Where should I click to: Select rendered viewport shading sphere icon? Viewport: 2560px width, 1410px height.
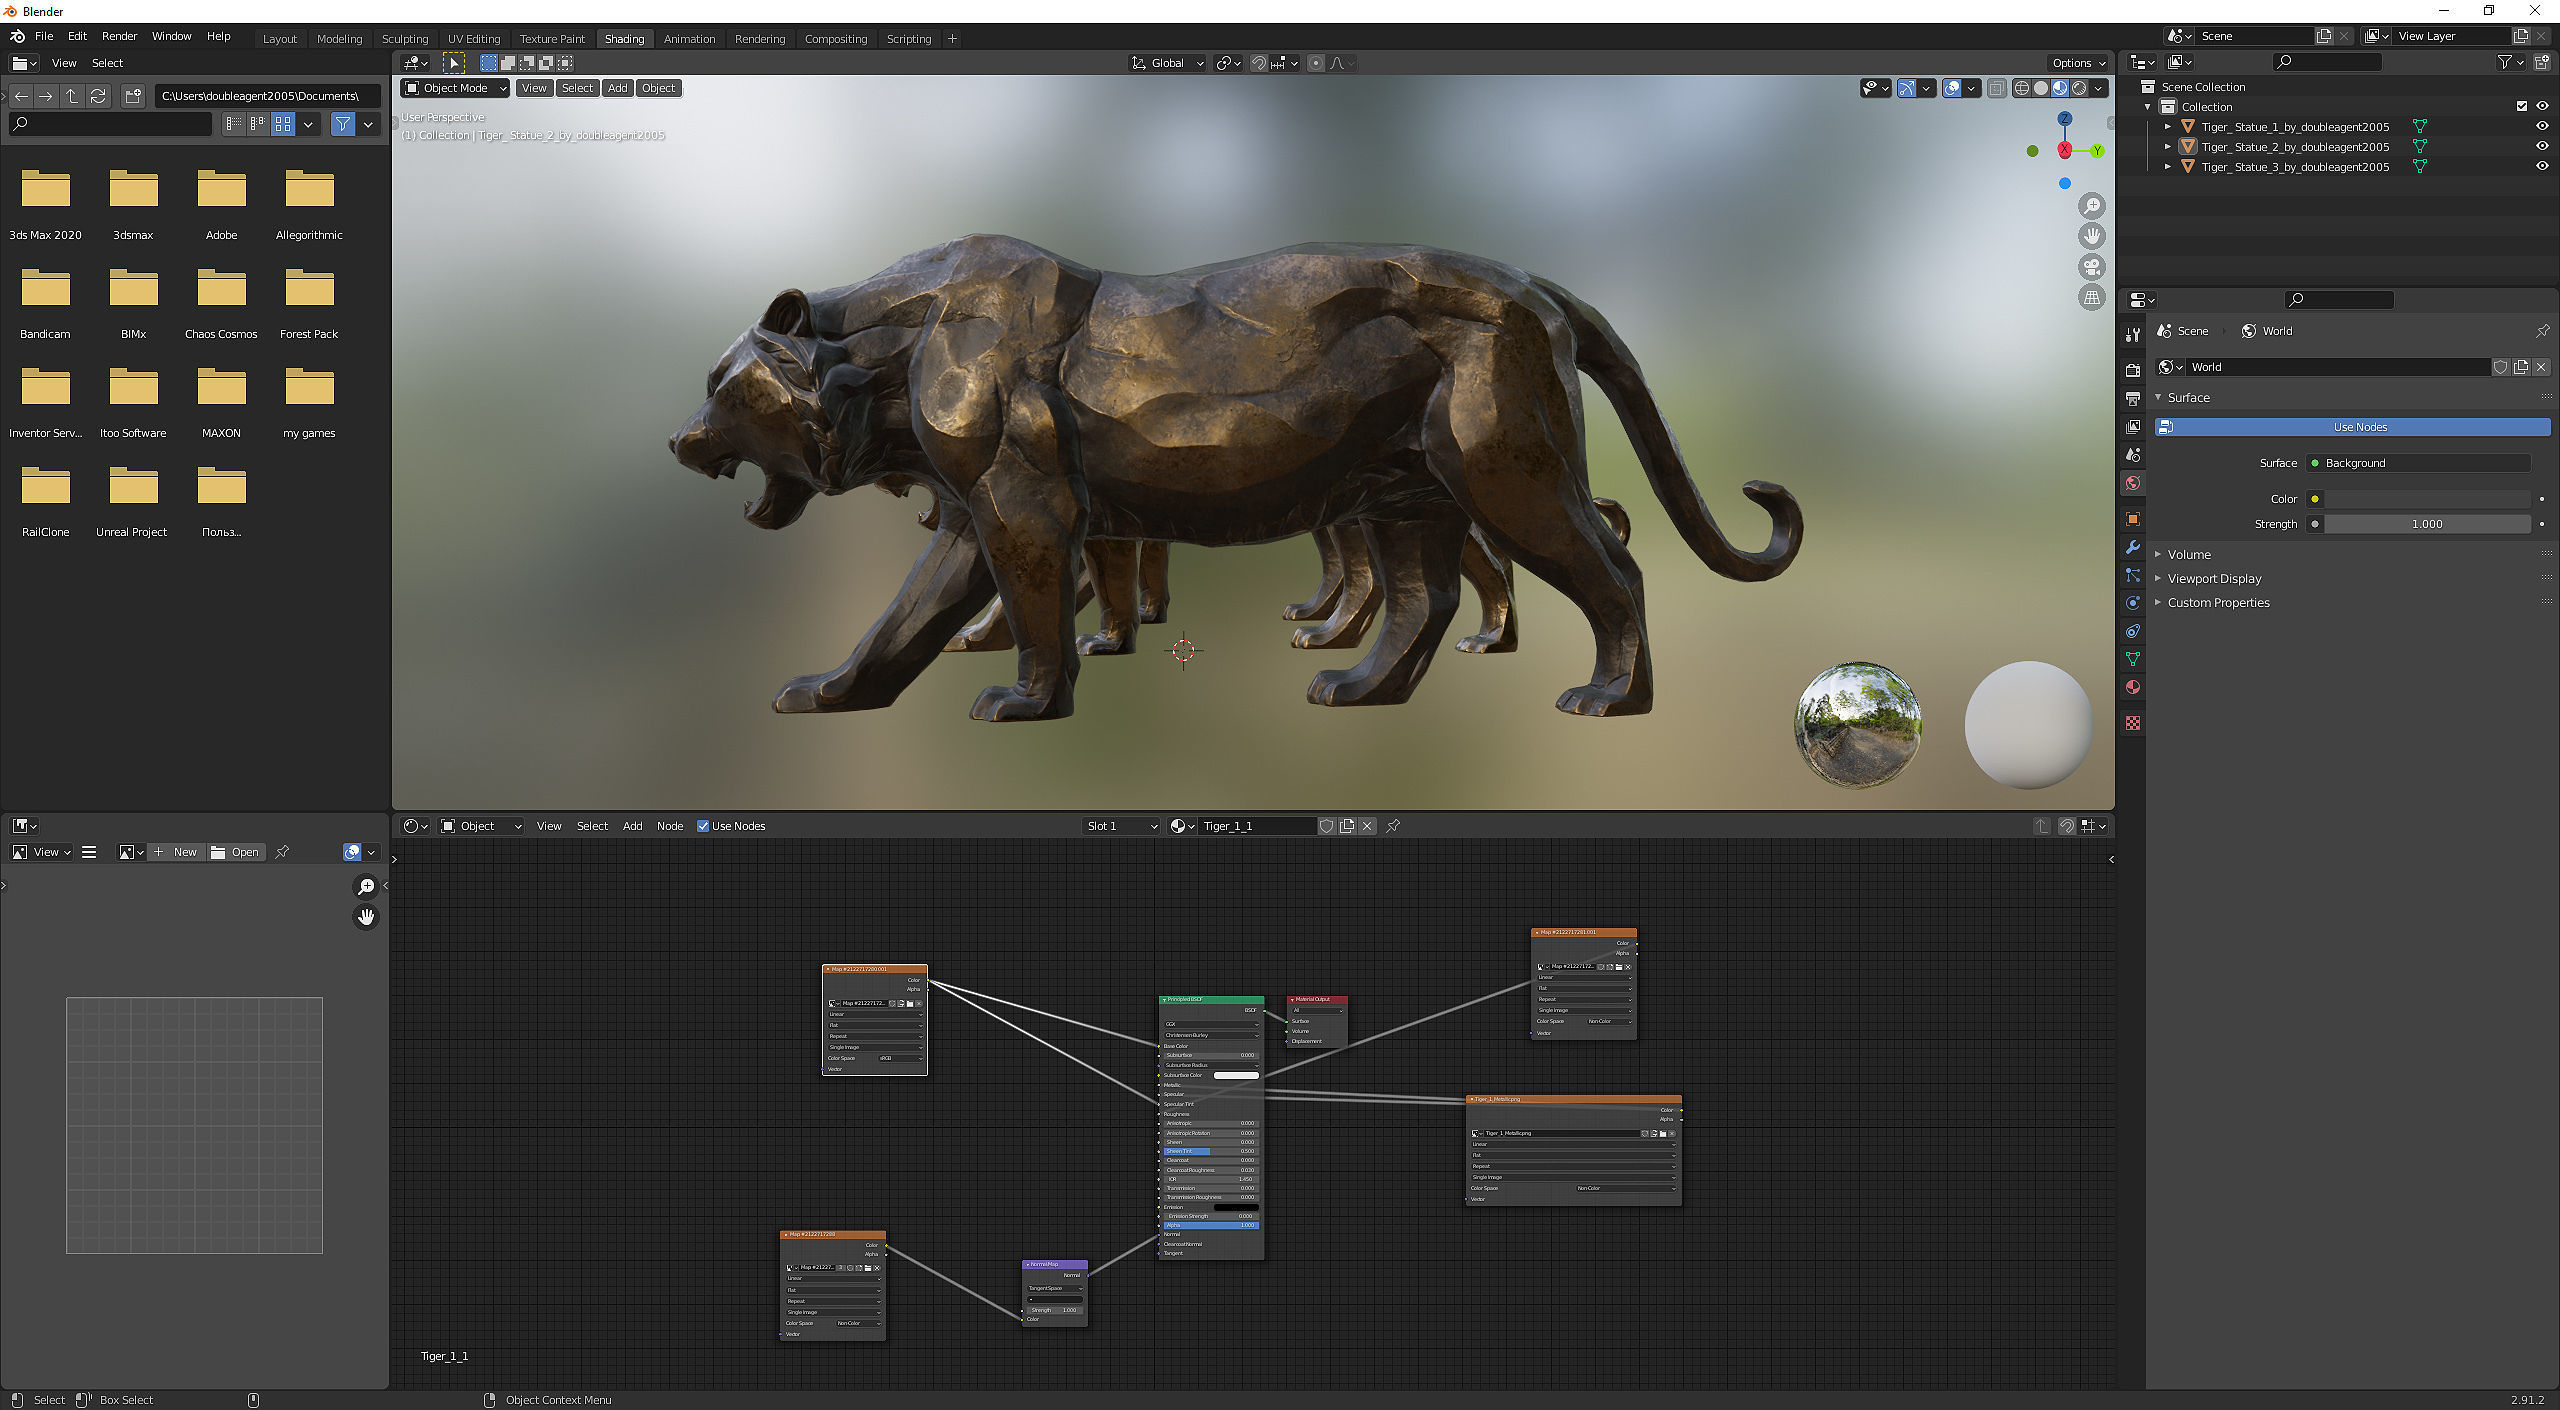[2079, 88]
